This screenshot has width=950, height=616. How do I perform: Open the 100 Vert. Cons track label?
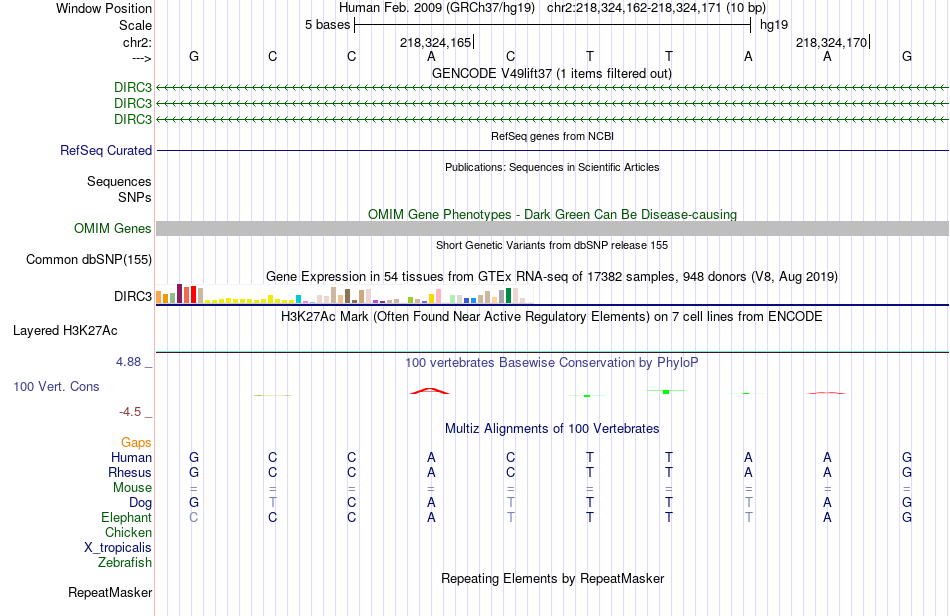click(x=56, y=386)
